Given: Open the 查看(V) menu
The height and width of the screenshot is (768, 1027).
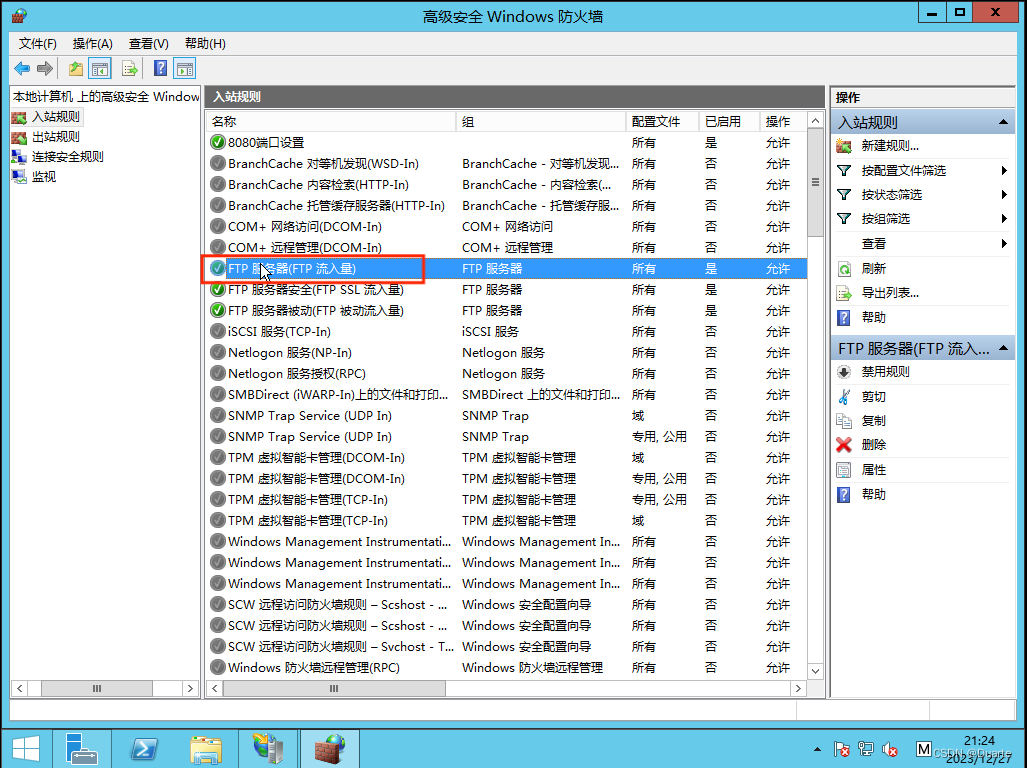Looking at the screenshot, I should [x=148, y=44].
